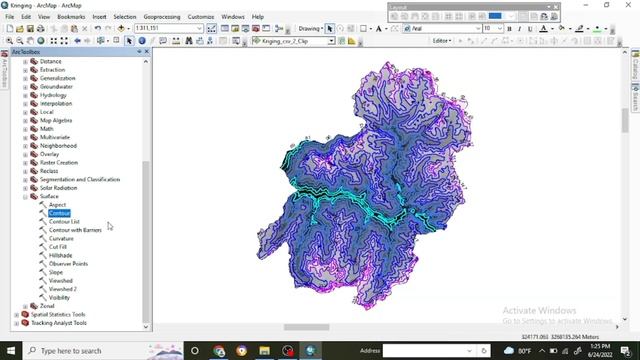Click the fill color bucket
The height and width of the screenshot is (360, 640).
(562, 29)
